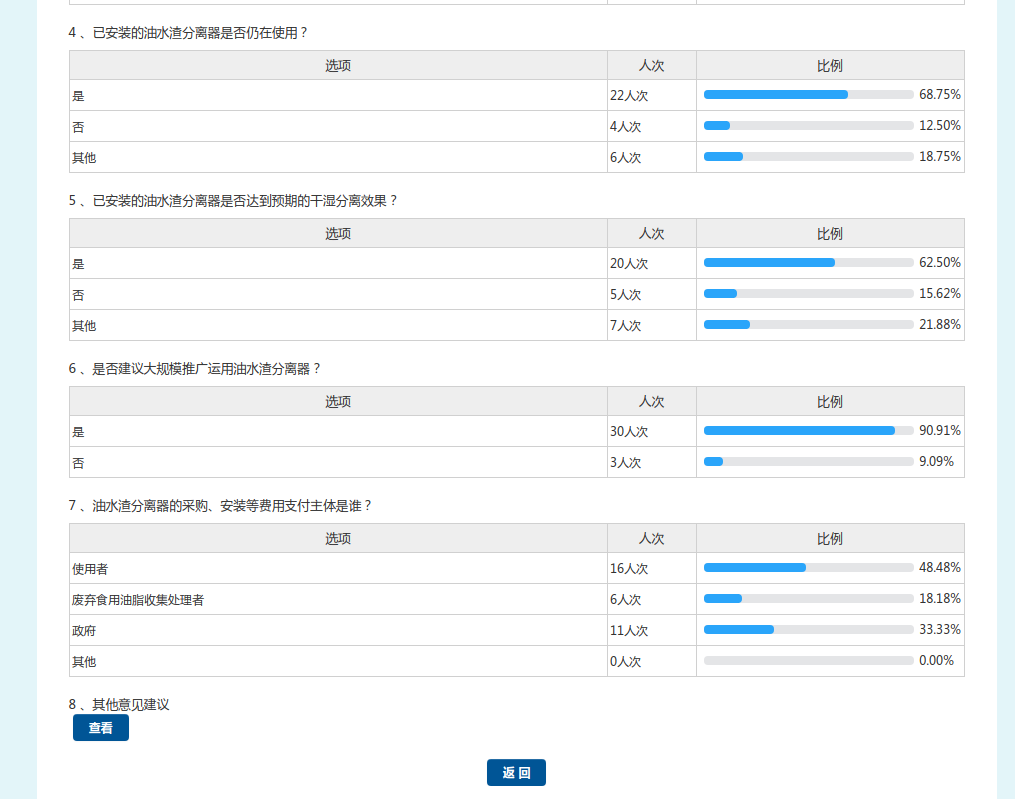Click the empty 0.00% progress bar
Screen dimensions: 1015x799
808,661
